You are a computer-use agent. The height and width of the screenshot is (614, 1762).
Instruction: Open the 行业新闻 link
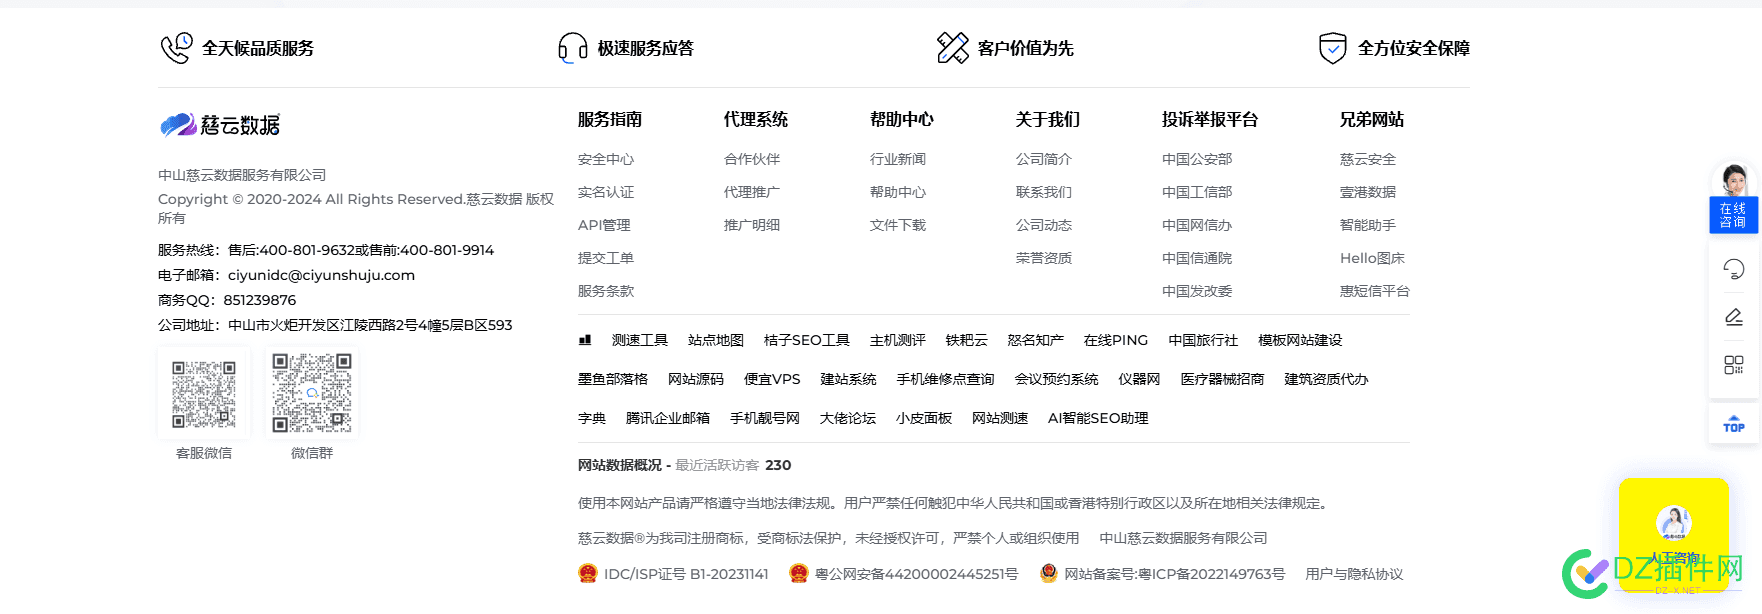pyautogui.click(x=898, y=159)
